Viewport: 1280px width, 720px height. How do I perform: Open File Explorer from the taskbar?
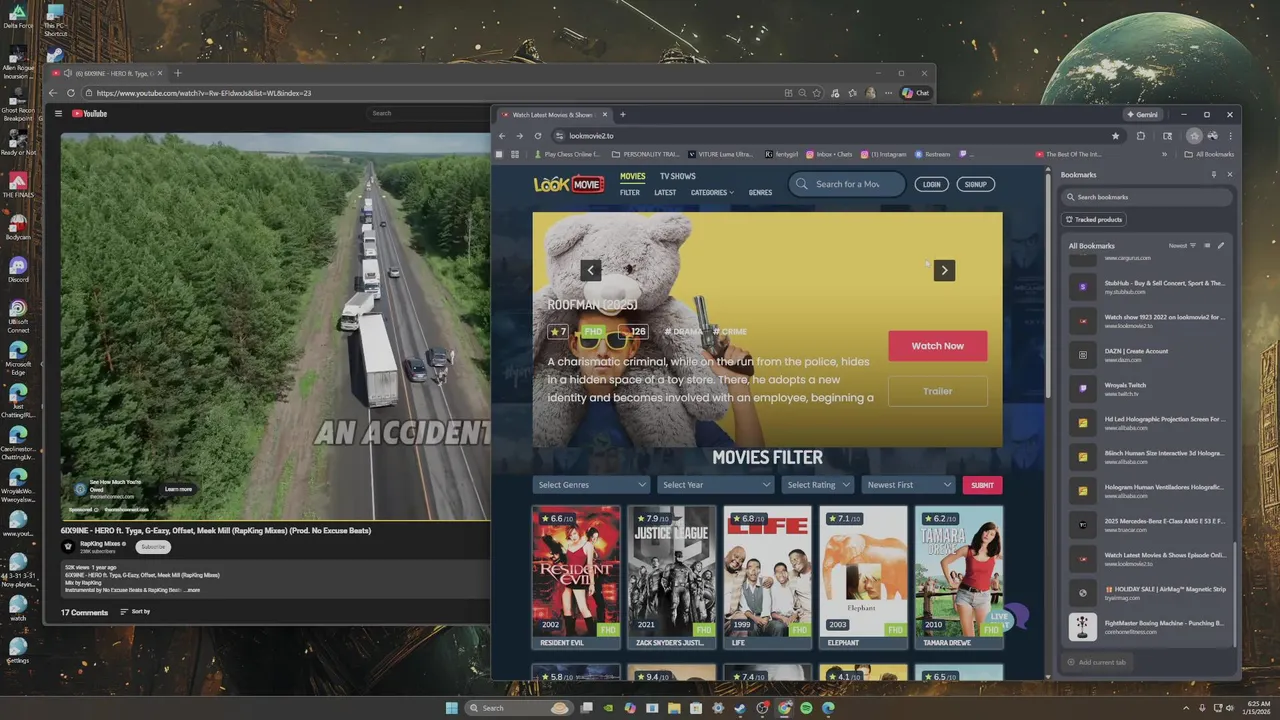pyautogui.click(x=674, y=708)
